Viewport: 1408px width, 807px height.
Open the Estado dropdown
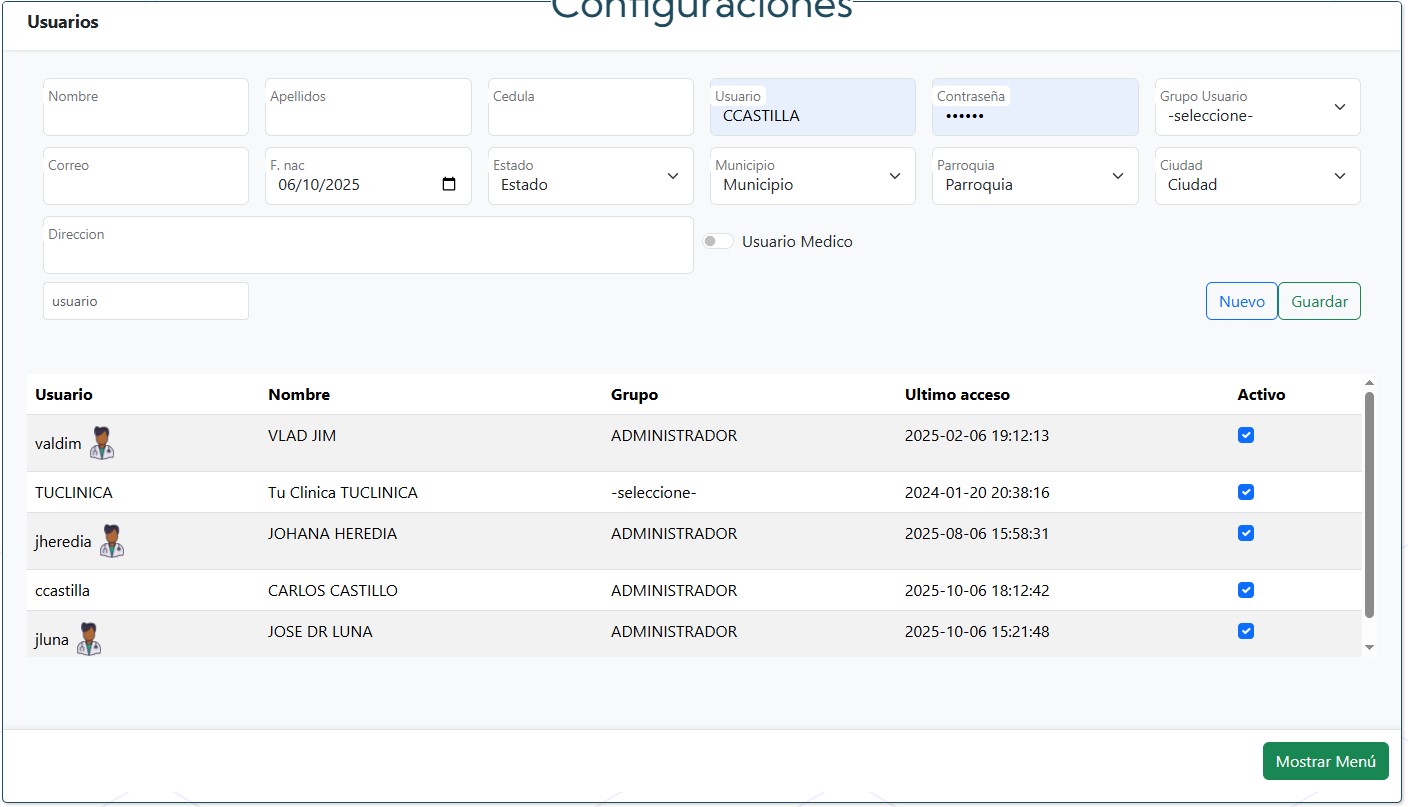click(x=590, y=176)
